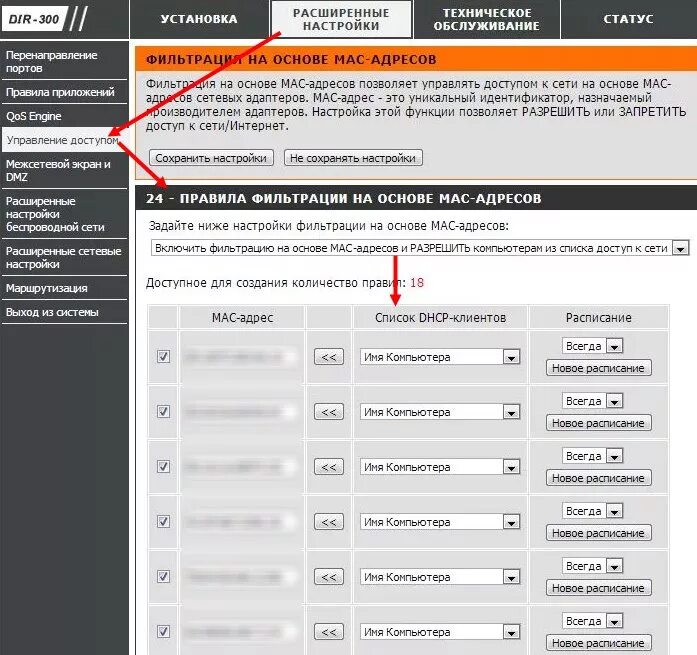Viewport: 697px width, 655px height.
Task: Click the available rules count 18
Action: click(x=417, y=283)
